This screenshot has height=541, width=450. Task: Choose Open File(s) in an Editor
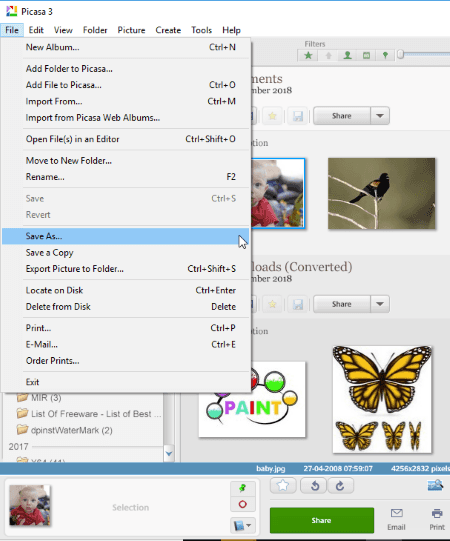[126, 139]
